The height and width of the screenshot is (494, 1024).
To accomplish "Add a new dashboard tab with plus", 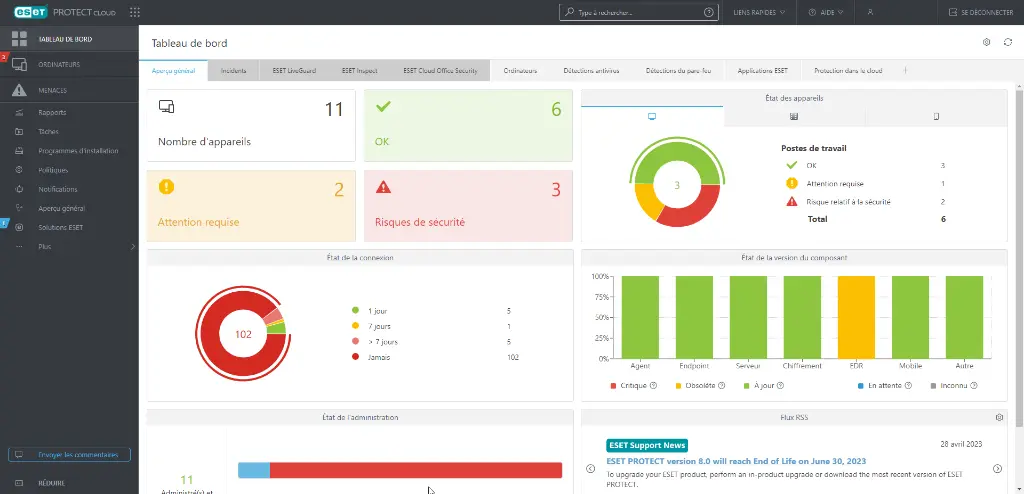I will click(x=905, y=71).
